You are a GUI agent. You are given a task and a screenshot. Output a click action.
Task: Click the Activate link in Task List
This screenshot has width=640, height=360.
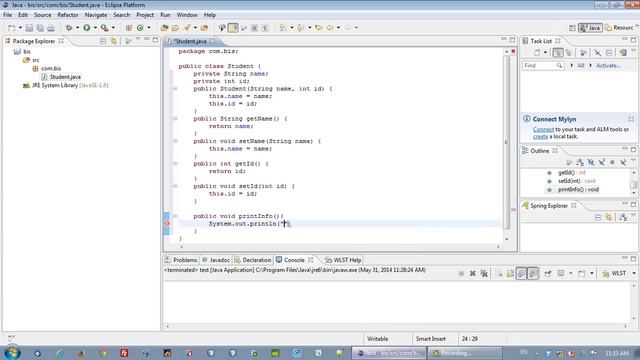[608, 65]
